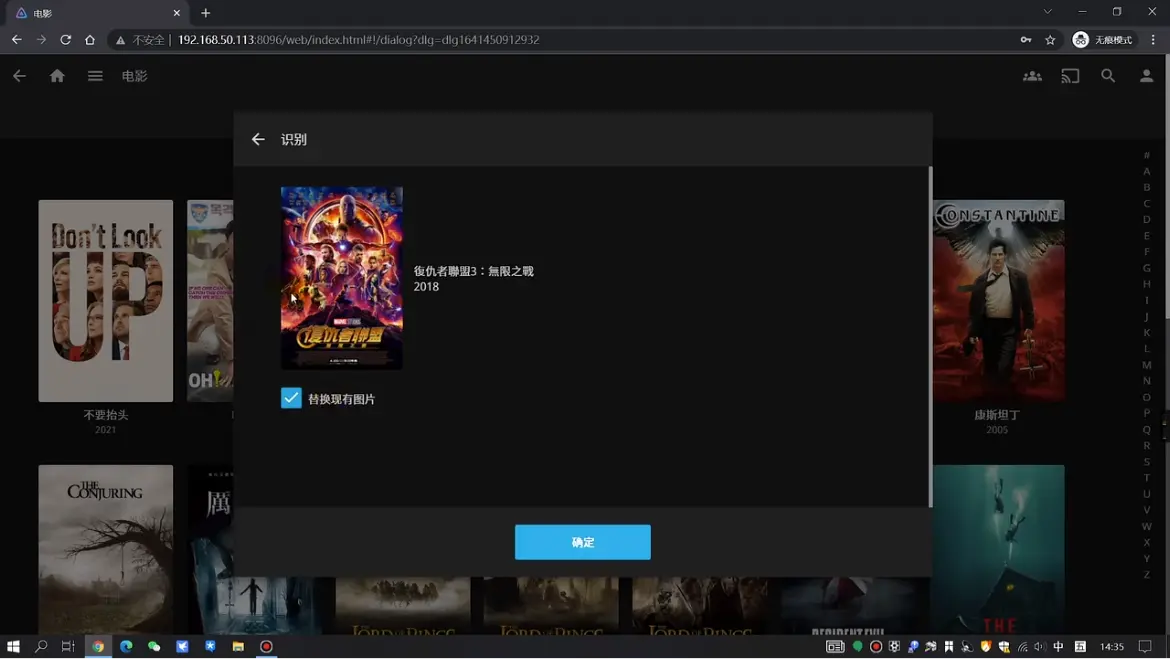The width and height of the screenshot is (1170, 659).
Task: Open the hamburger navigation menu
Action: coord(95,76)
